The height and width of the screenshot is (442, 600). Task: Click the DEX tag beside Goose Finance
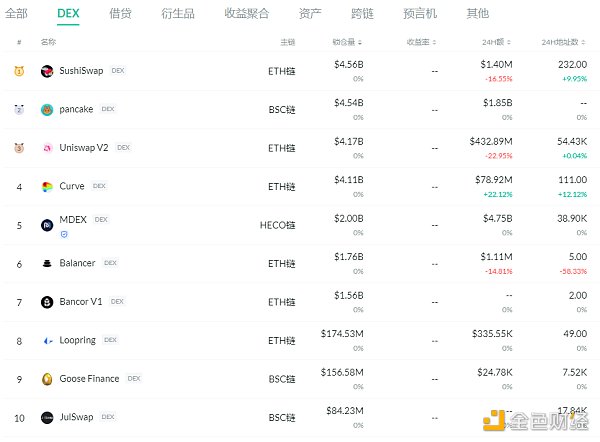134,378
